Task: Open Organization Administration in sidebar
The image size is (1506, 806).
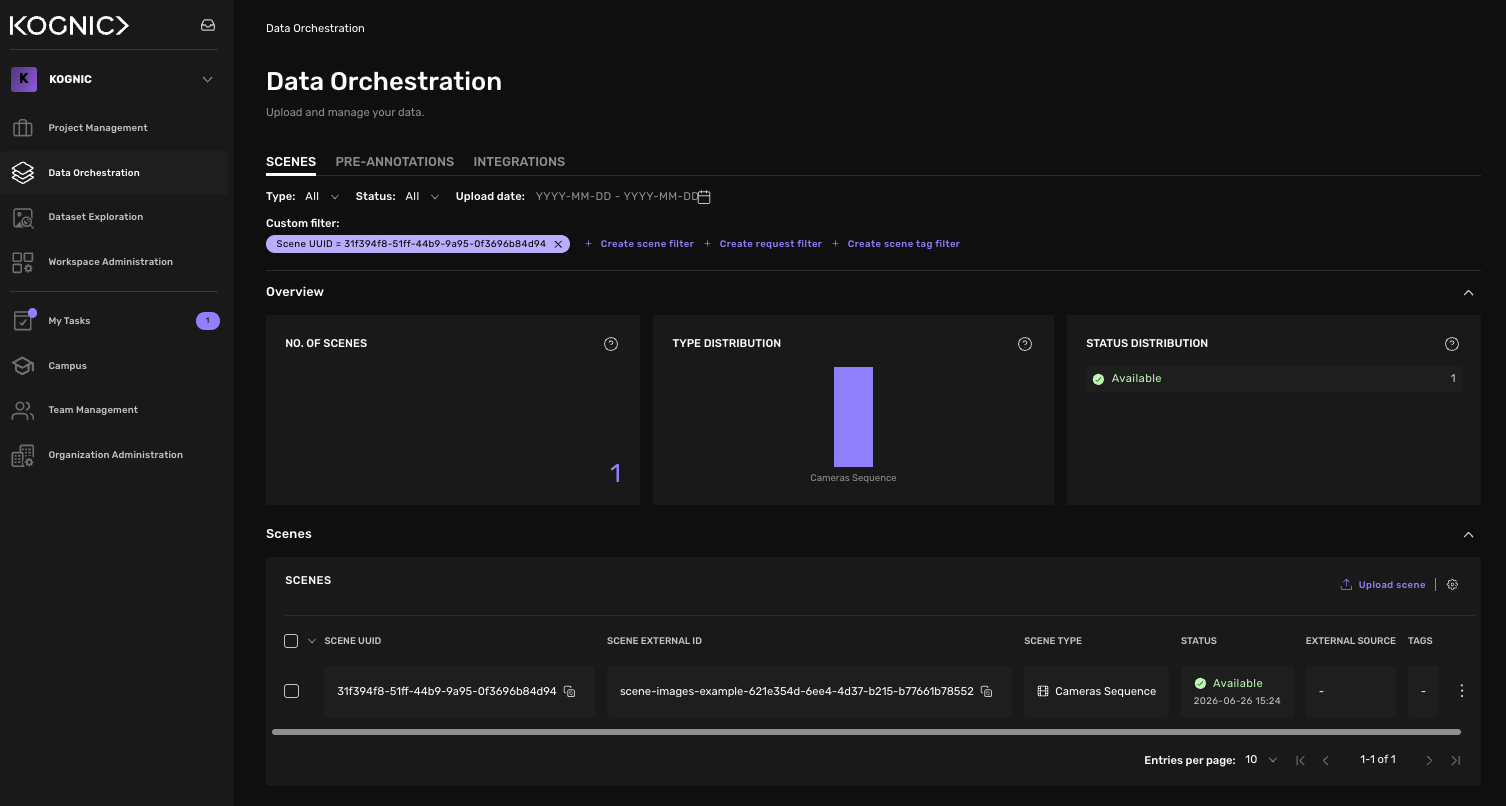Action: 115,455
